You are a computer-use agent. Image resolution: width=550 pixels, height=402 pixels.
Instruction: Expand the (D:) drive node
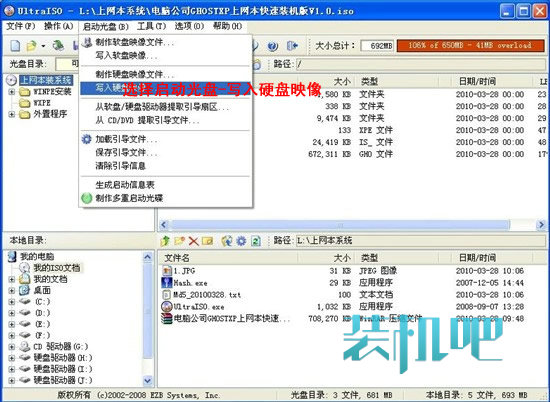(x=12, y=313)
